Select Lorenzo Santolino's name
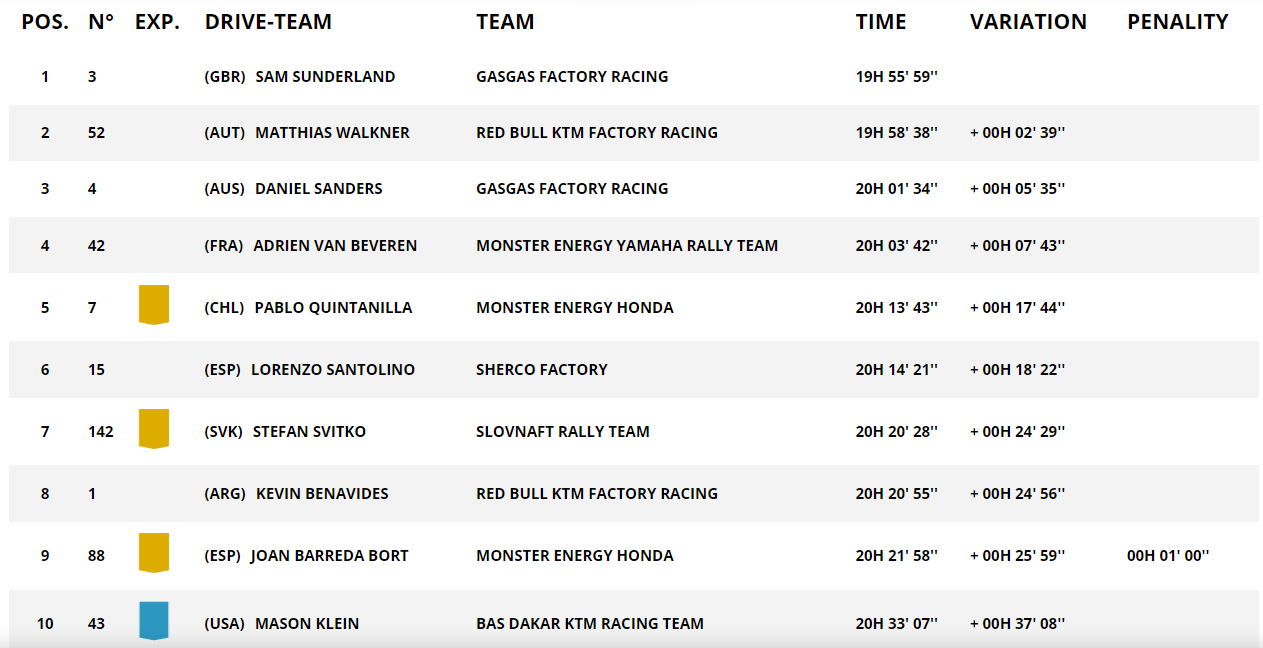 332,370
